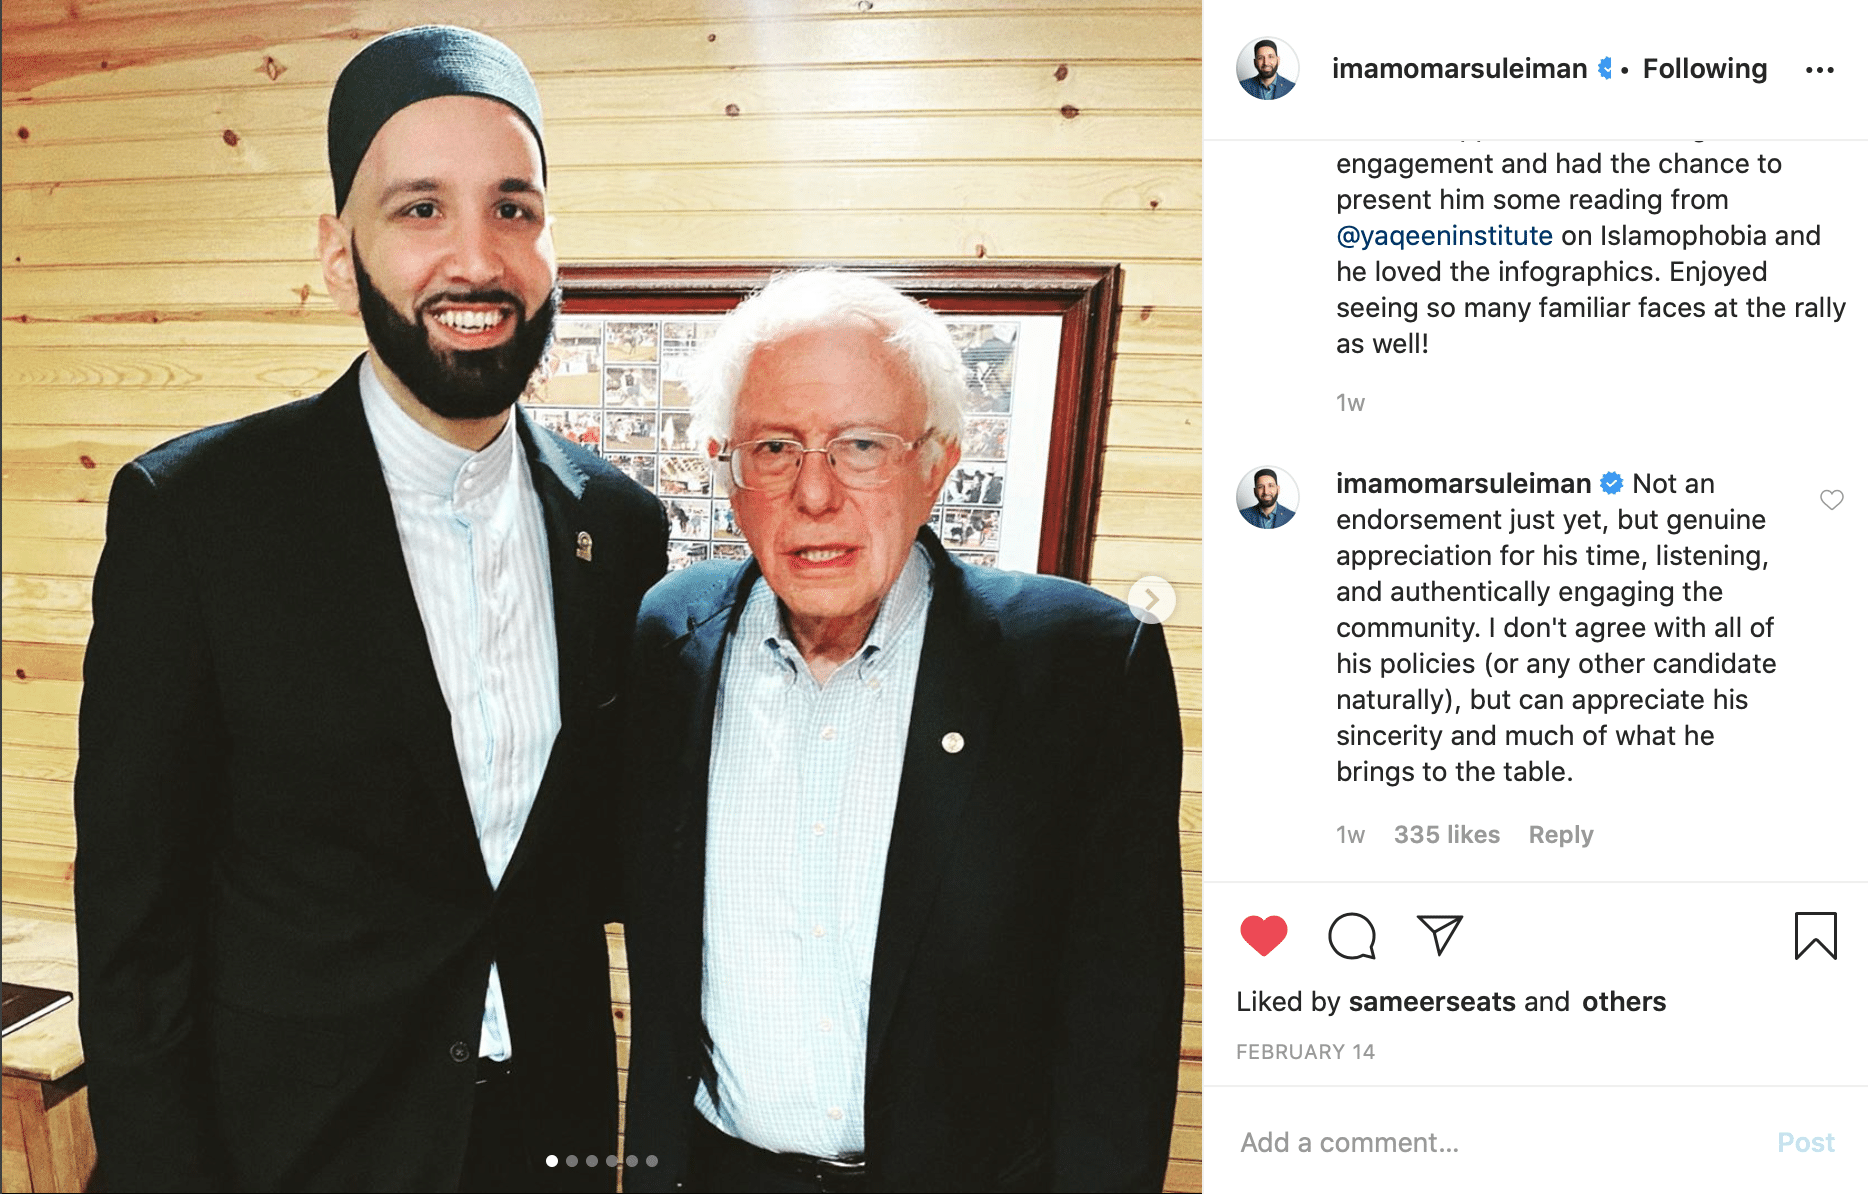The width and height of the screenshot is (1868, 1194).
Task: Click Reply under the comment
Action: tap(1560, 835)
